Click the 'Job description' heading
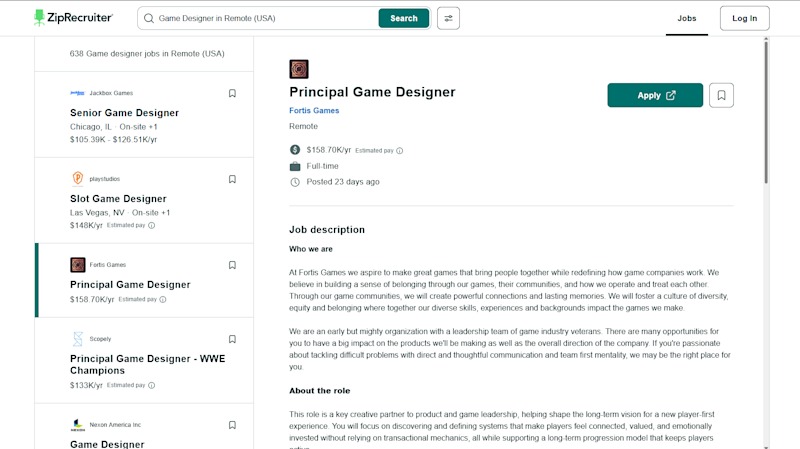The height and width of the screenshot is (449, 800). coord(327,230)
